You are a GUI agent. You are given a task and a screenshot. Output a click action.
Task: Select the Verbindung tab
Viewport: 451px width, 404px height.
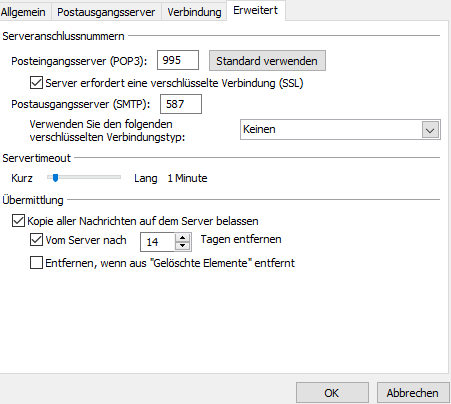(194, 12)
